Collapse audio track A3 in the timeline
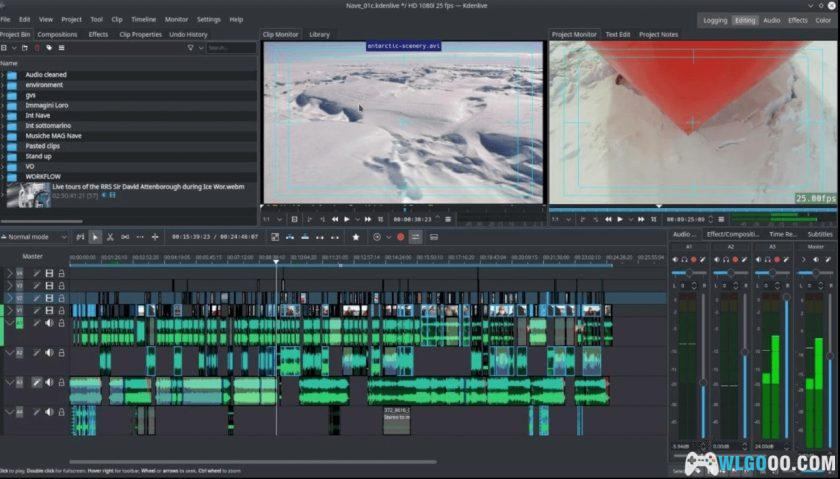Viewport: 840px width, 479px height. [8, 382]
